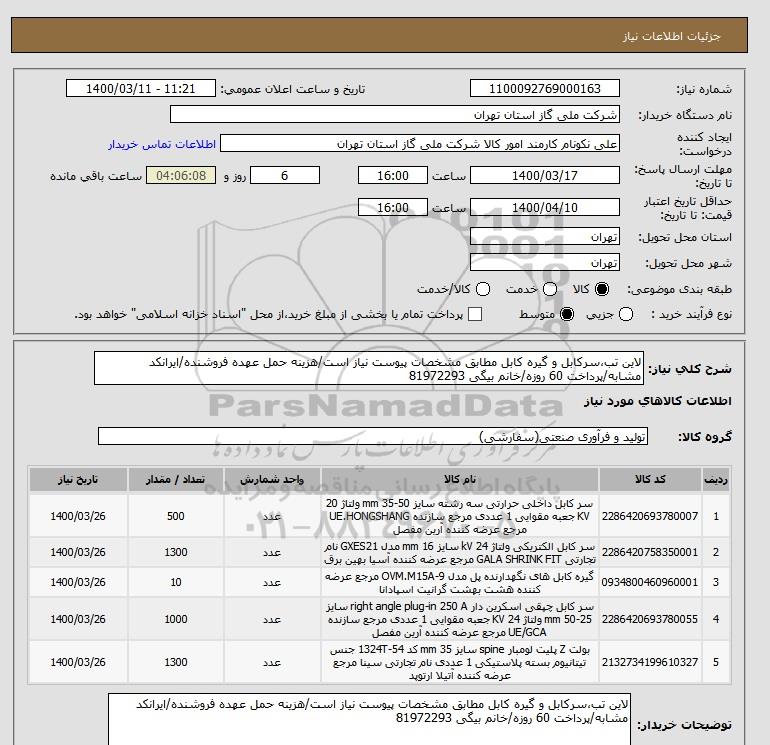This screenshot has width=770, height=745.
Task: Select product code 2286420693780007
Action: coord(650,516)
